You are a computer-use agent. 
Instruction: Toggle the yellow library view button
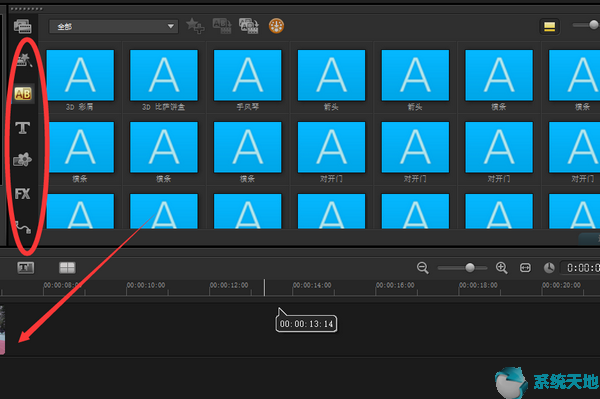tap(549, 26)
